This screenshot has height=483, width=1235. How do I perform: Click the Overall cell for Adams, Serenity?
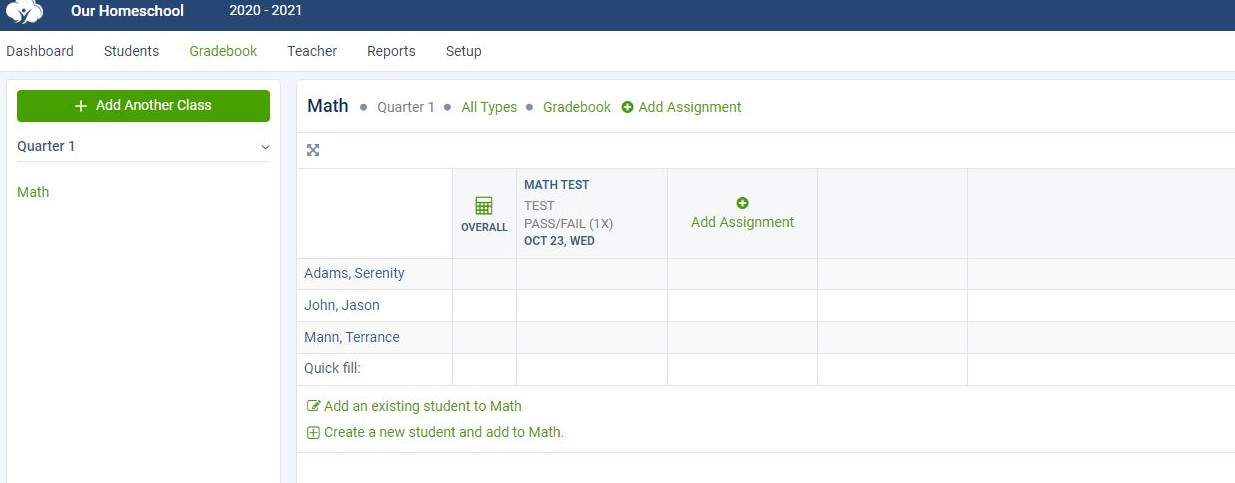point(484,274)
